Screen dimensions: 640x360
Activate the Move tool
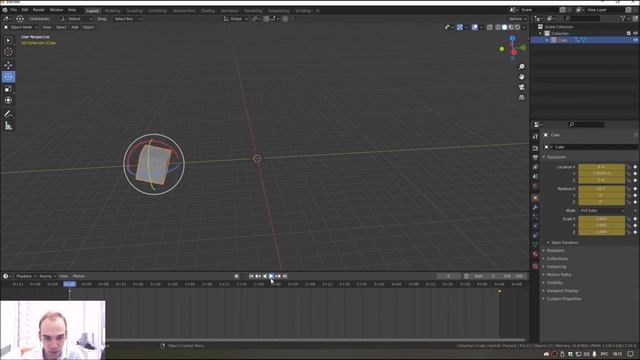tap(8, 65)
